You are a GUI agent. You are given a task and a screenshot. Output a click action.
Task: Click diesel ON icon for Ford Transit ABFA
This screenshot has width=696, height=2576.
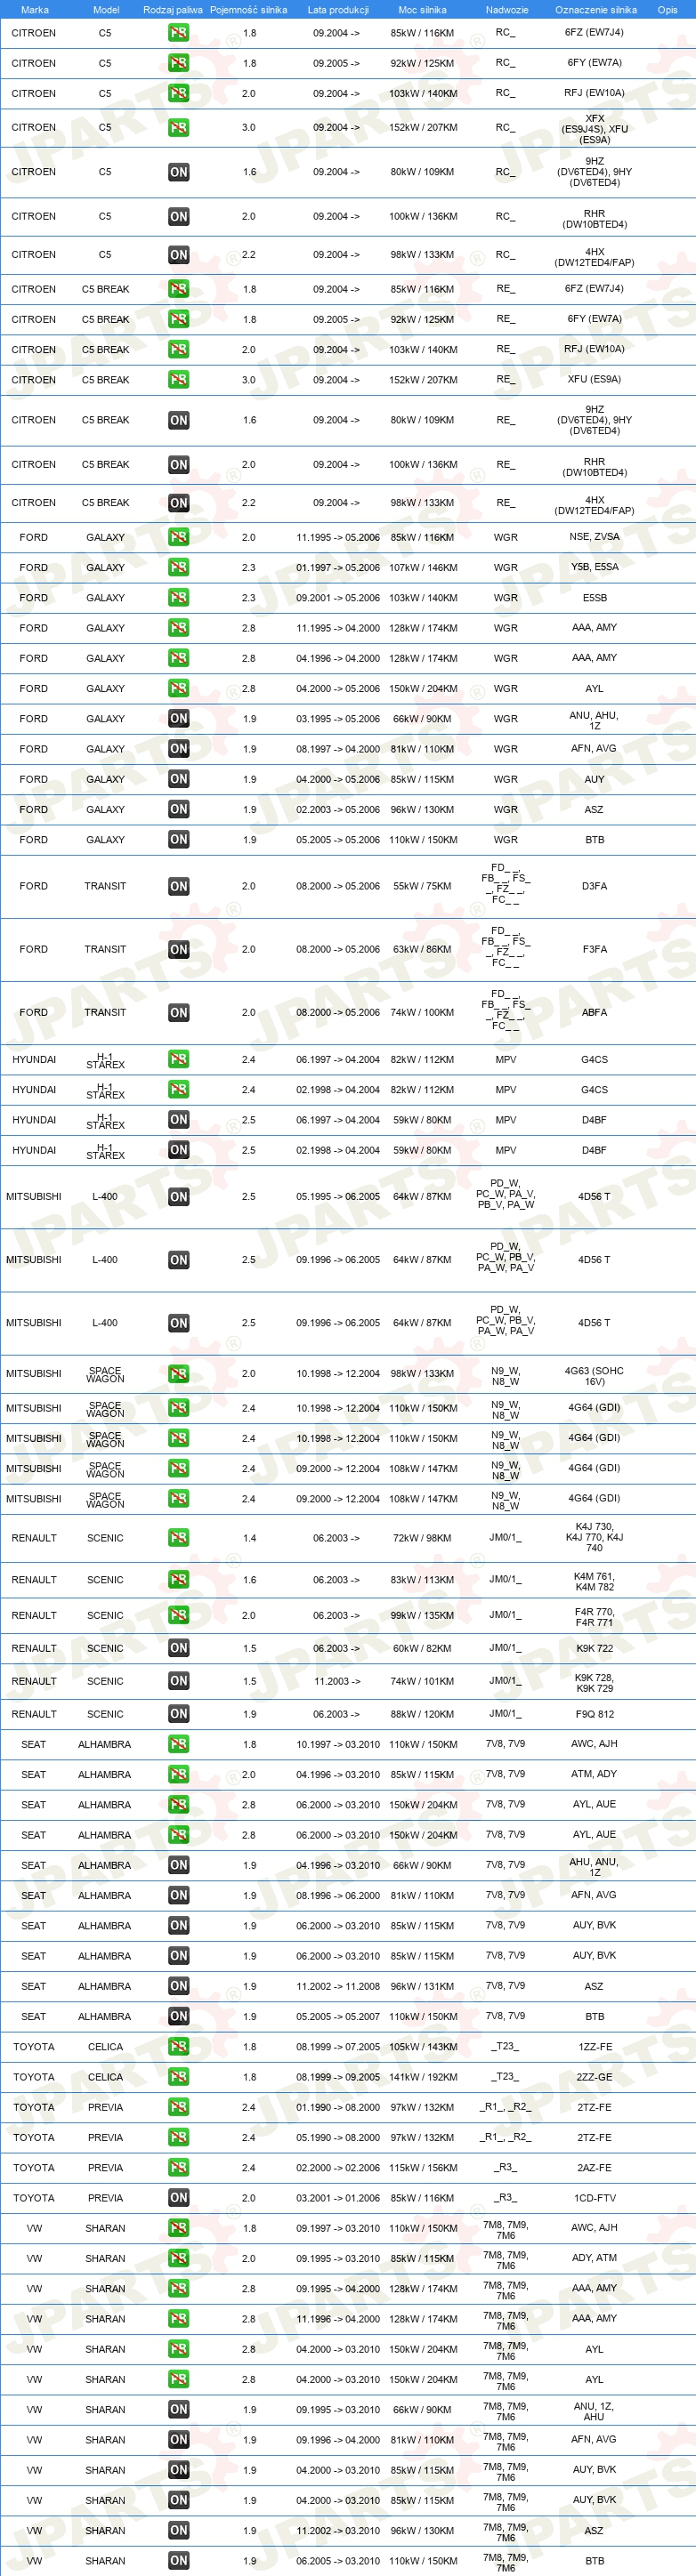pyautogui.click(x=178, y=1013)
